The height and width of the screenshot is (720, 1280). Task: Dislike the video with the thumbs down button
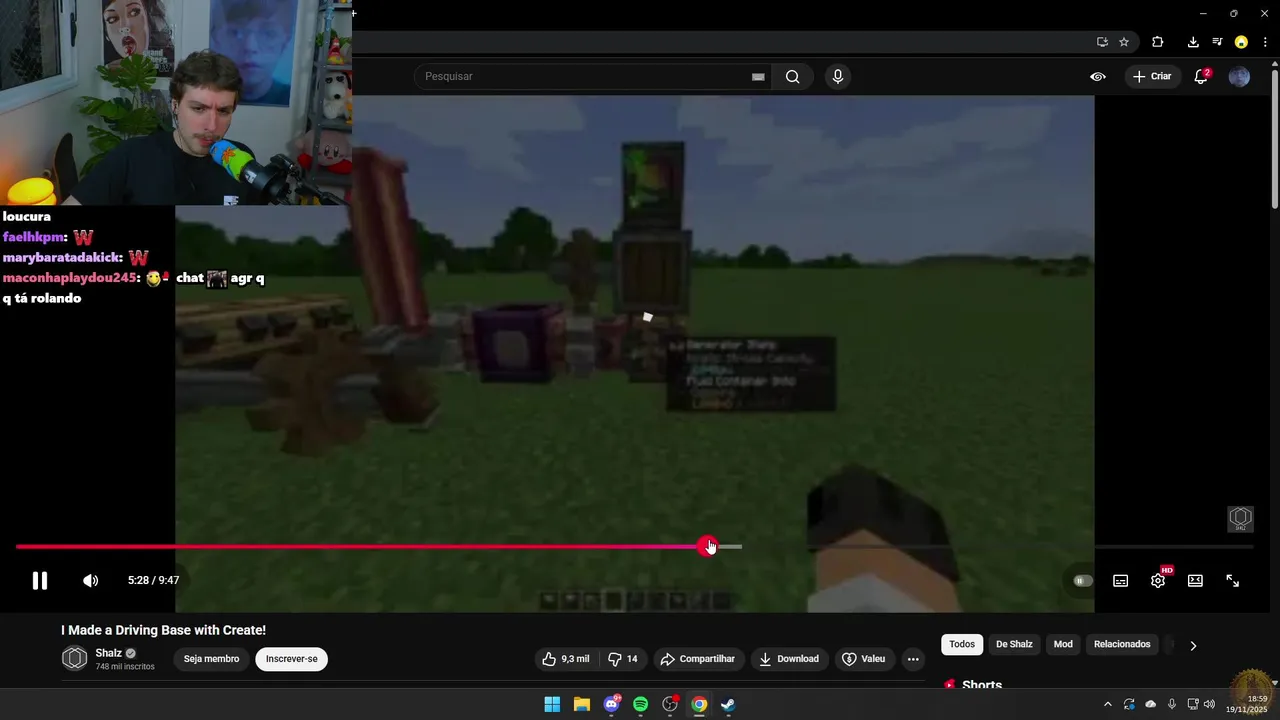pyautogui.click(x=623, y=659)
